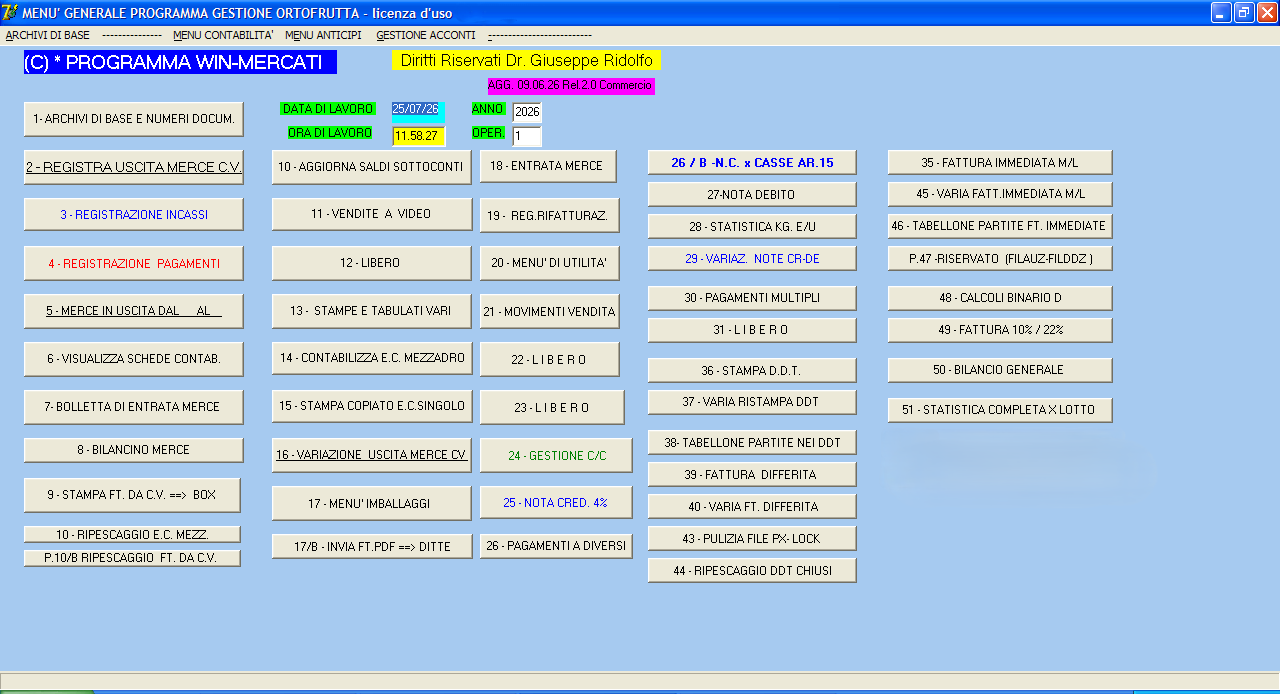The image size is (1280, 694).
Task: Click P.10/B RIPESCAGGIO FT. DA C.V.
Action: point(133,558)
